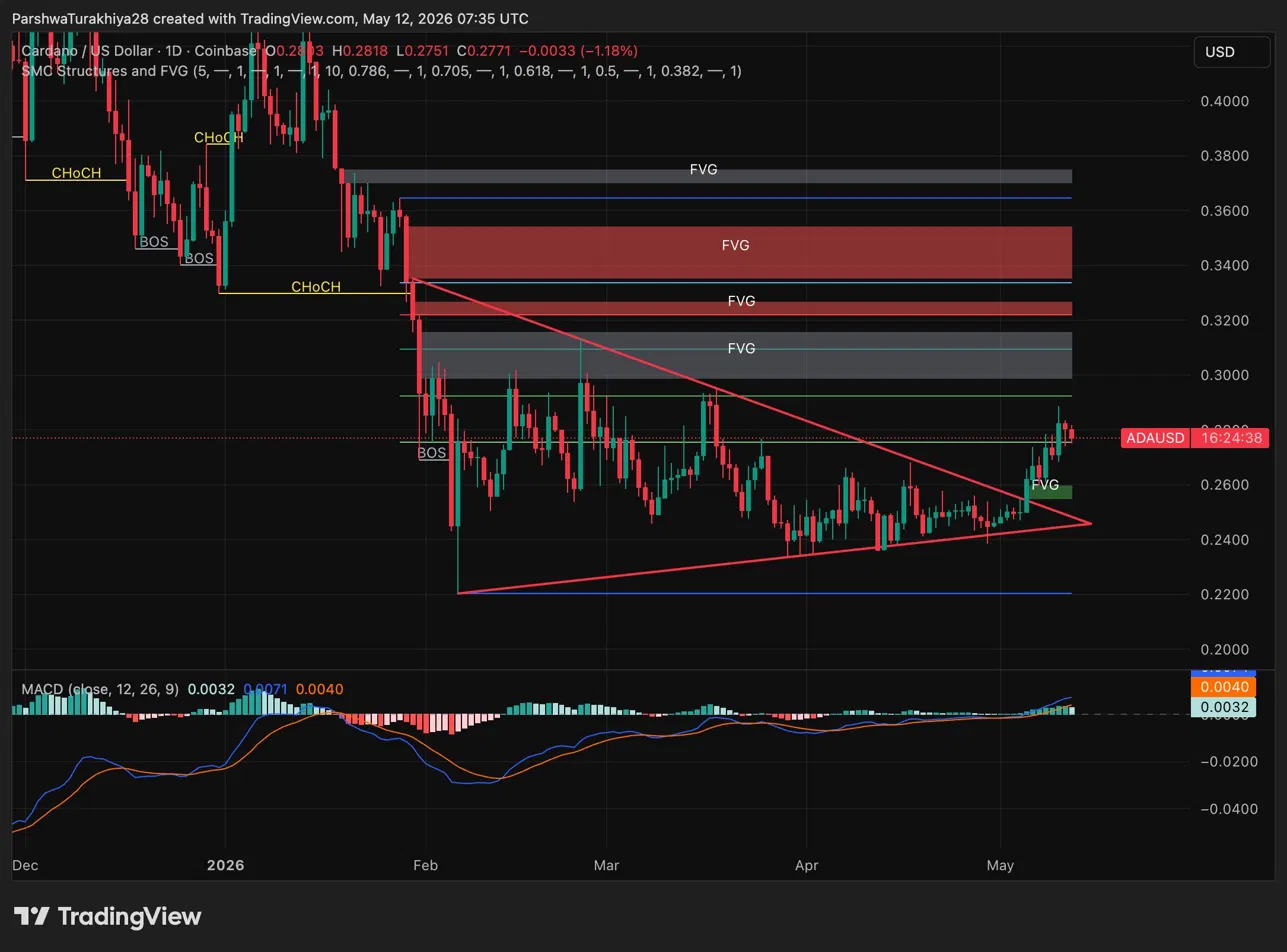Image resolution: width=1287 pixels, height=952 pixels.
Task: Click the 0.2600 price axis label
Action: (1224, 485)
